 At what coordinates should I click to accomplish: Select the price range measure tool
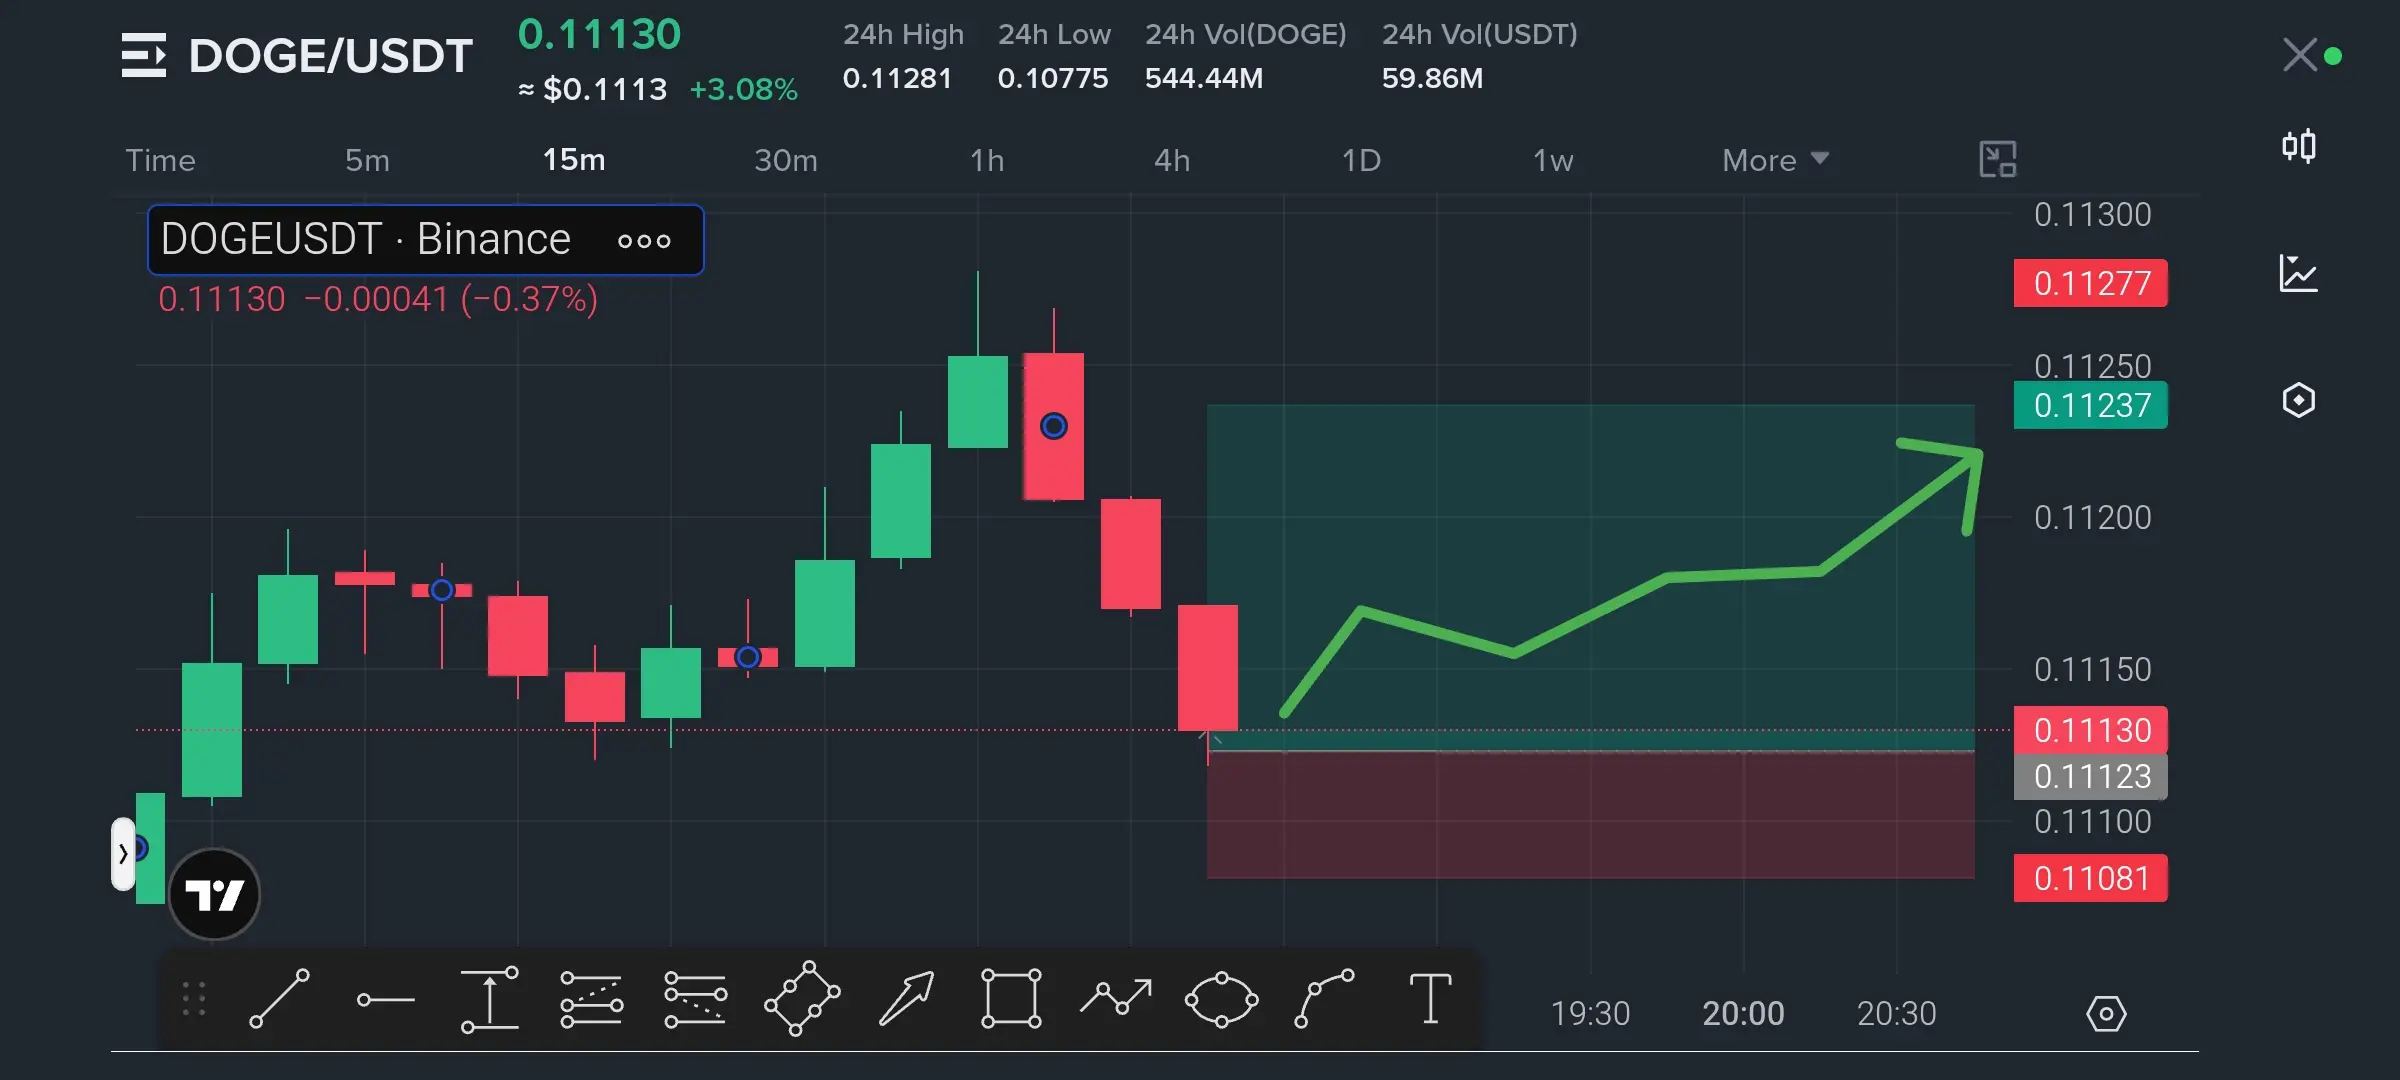pyautogui.click(x=489, y=999)
